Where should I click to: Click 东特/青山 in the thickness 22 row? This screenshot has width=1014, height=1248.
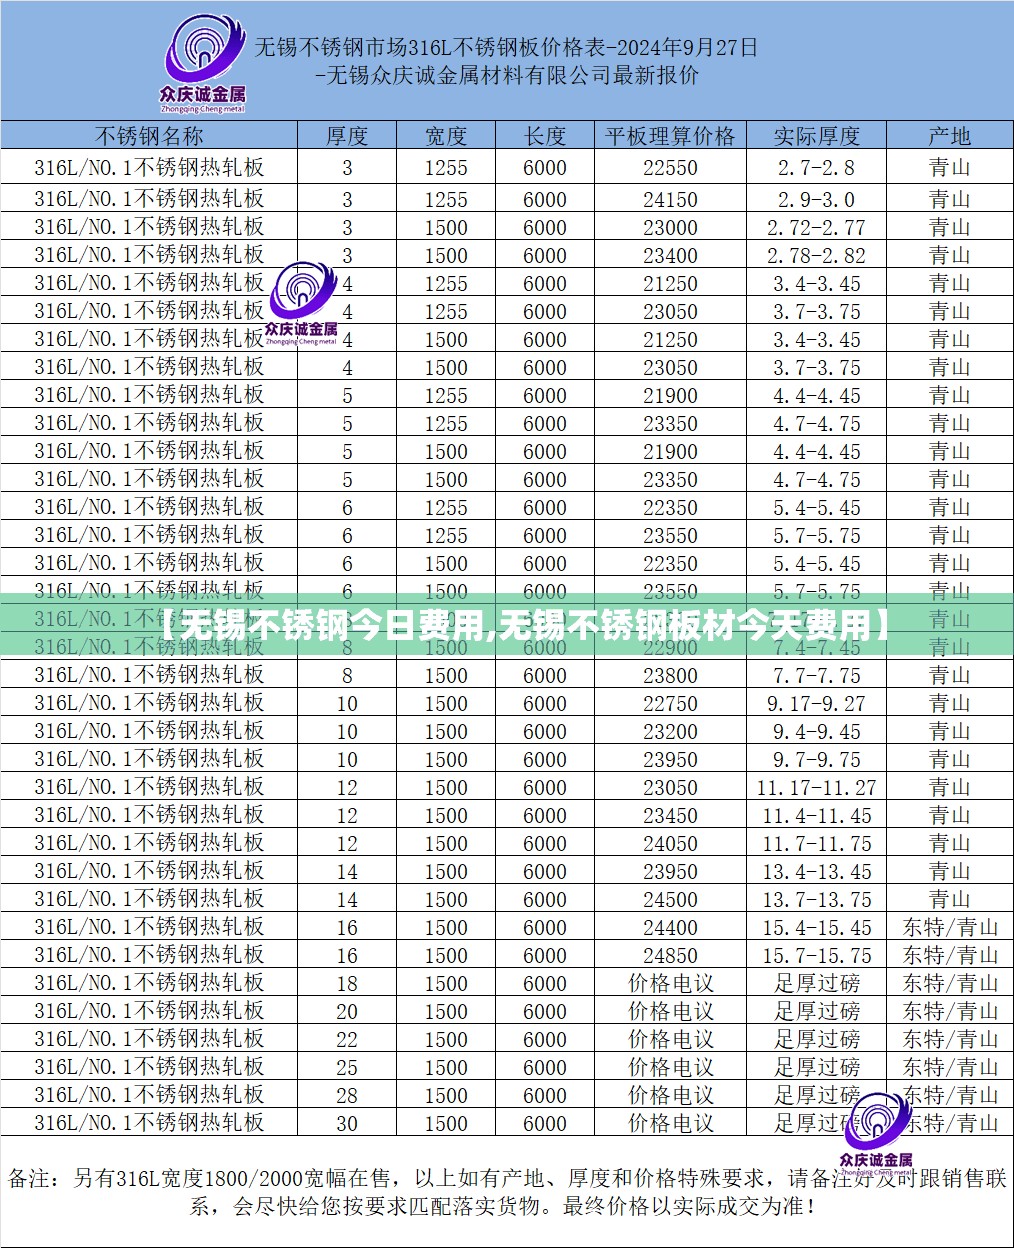[950, 1039]
